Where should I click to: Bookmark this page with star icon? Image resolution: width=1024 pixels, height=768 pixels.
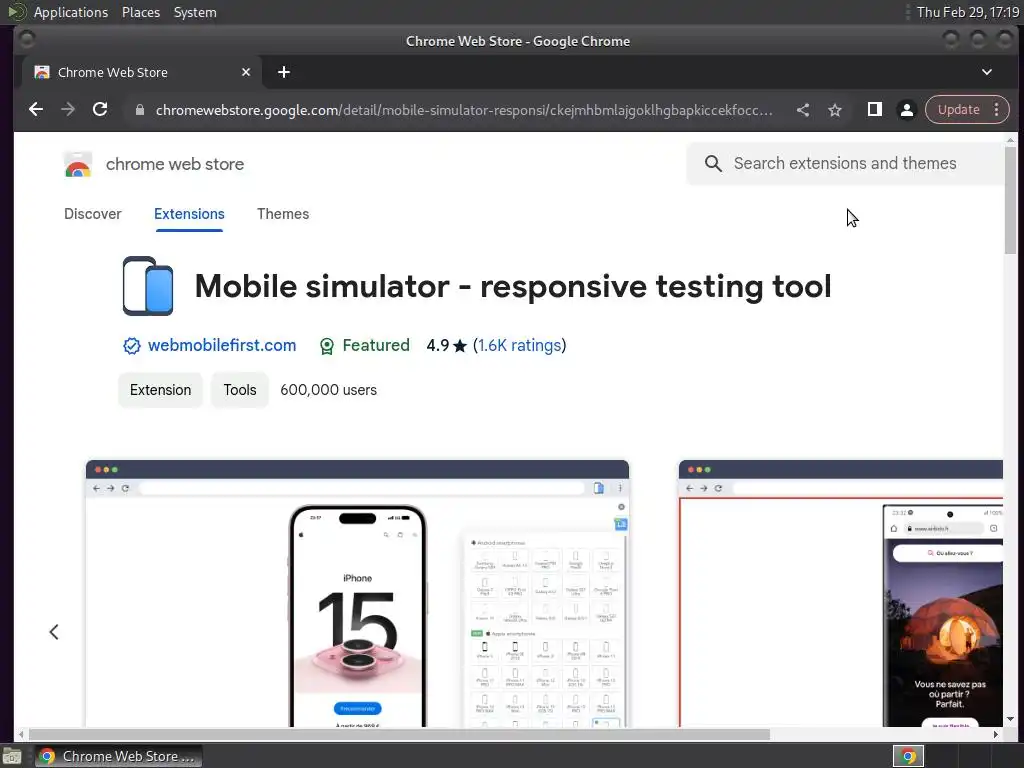[835, 110]
